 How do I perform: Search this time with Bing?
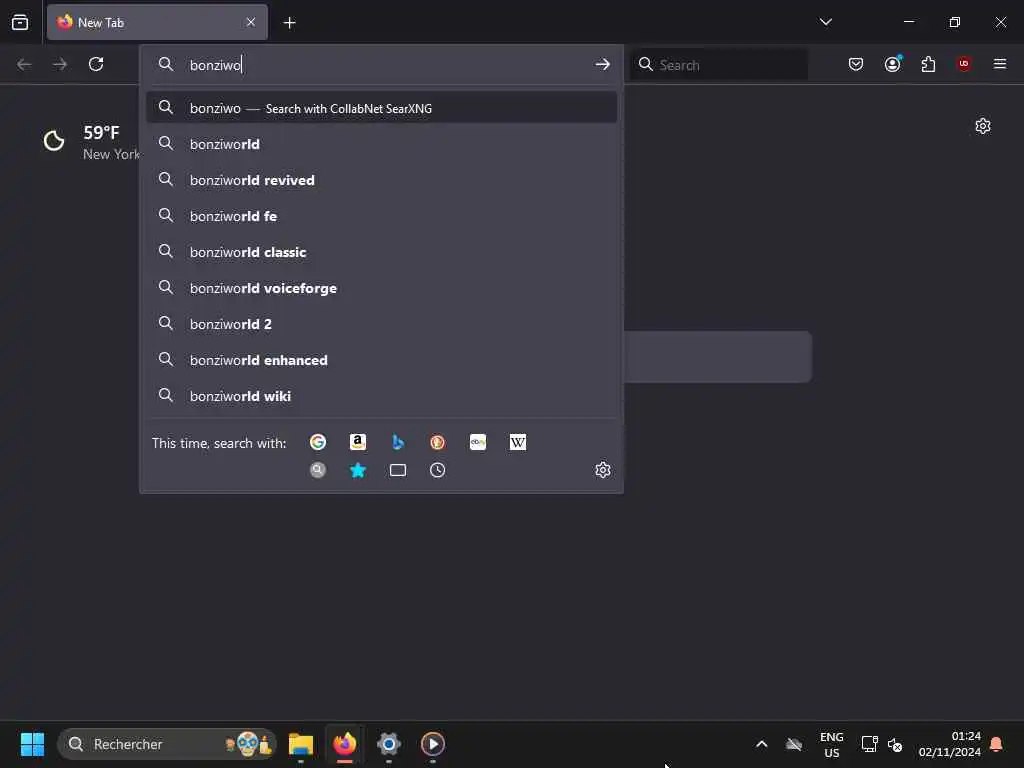point(398,443)
